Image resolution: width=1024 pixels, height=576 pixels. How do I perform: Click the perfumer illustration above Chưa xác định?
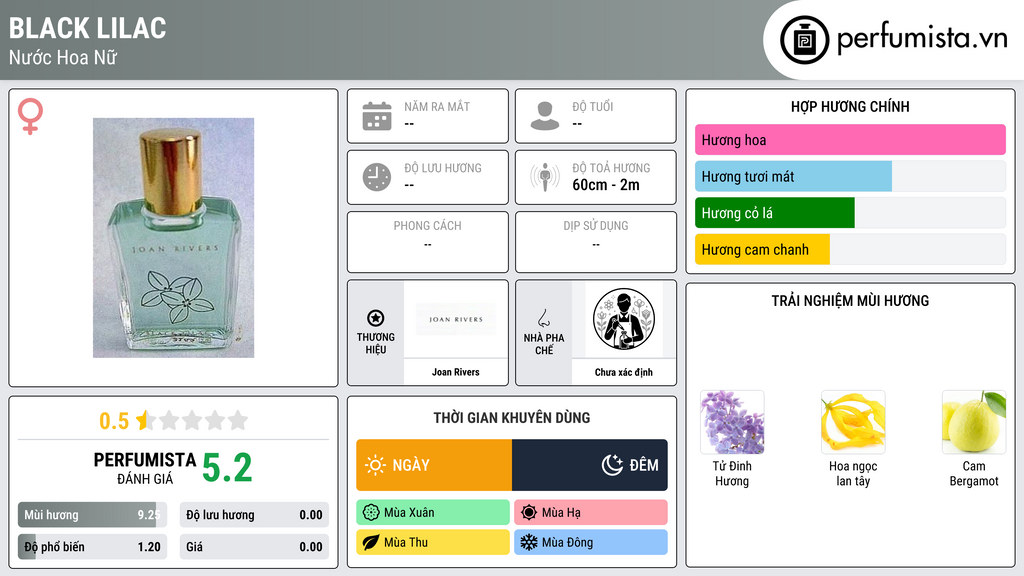[x=624, y=319]
